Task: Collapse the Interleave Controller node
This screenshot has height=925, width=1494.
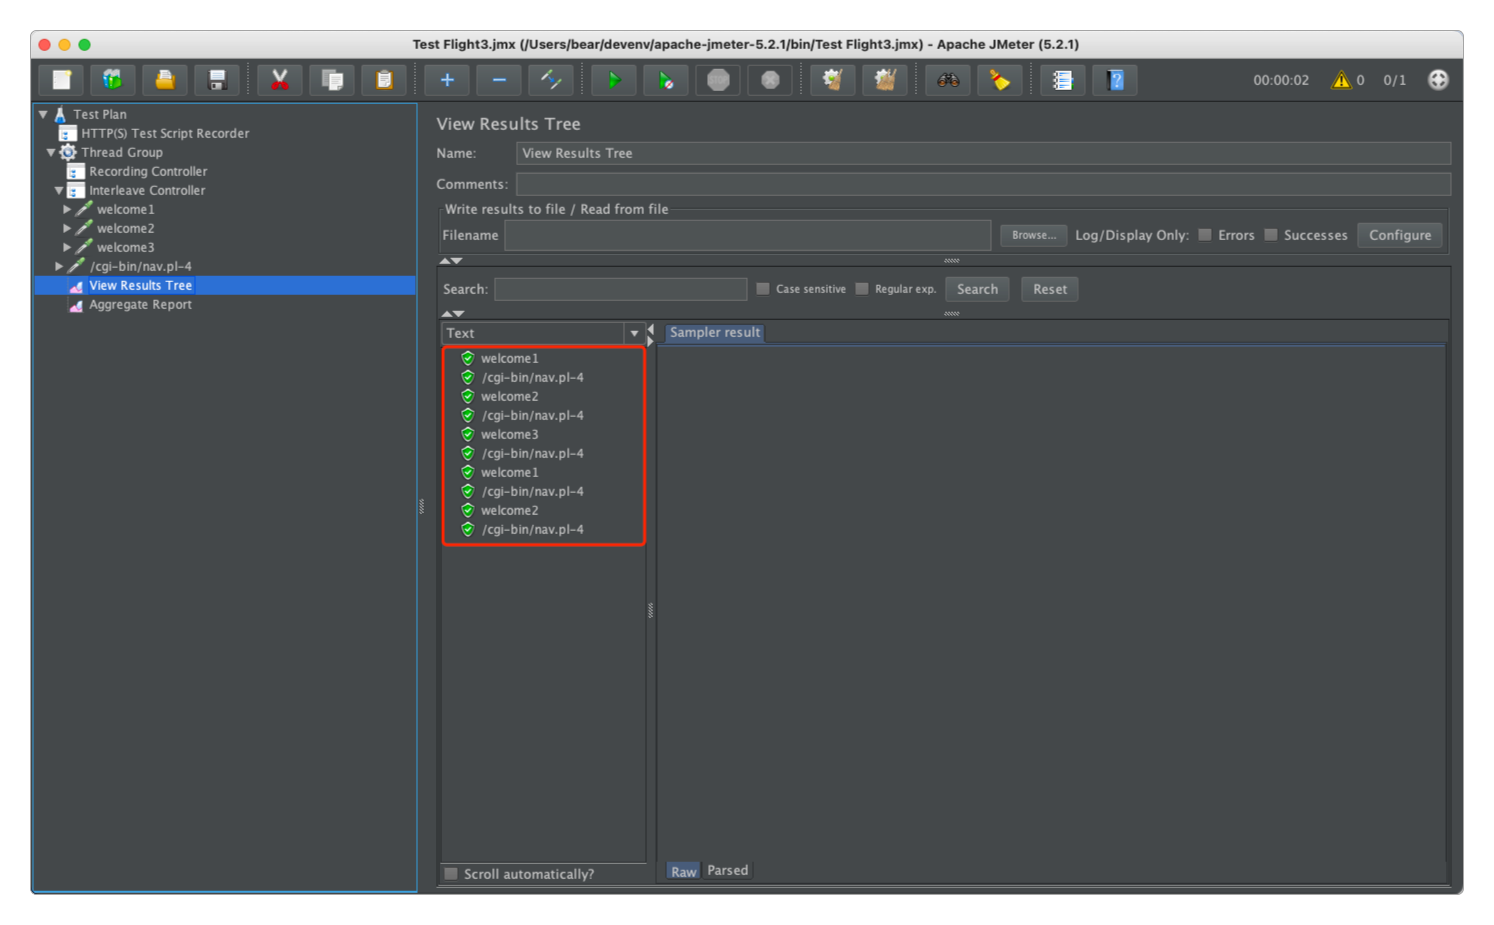Action: tap(59, 190)
